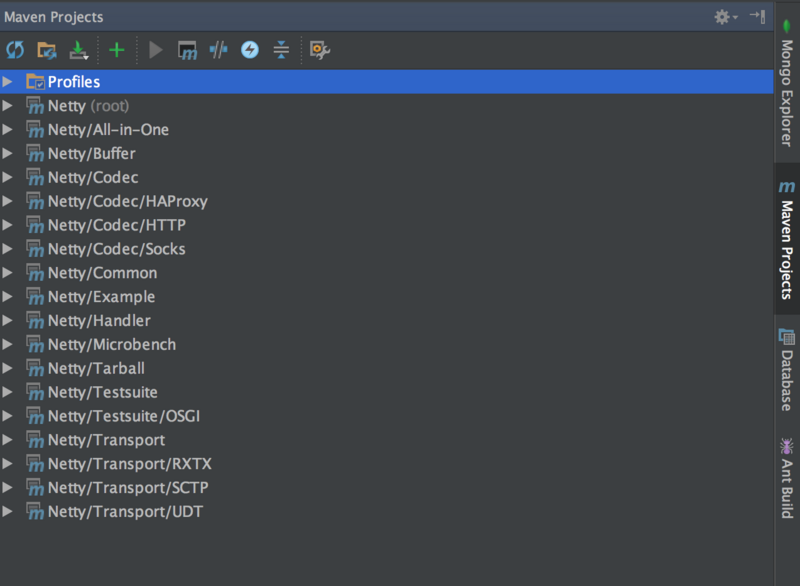800x586 pixels.
Task: Select Netty/Transport text
Action: click(106, 440)
